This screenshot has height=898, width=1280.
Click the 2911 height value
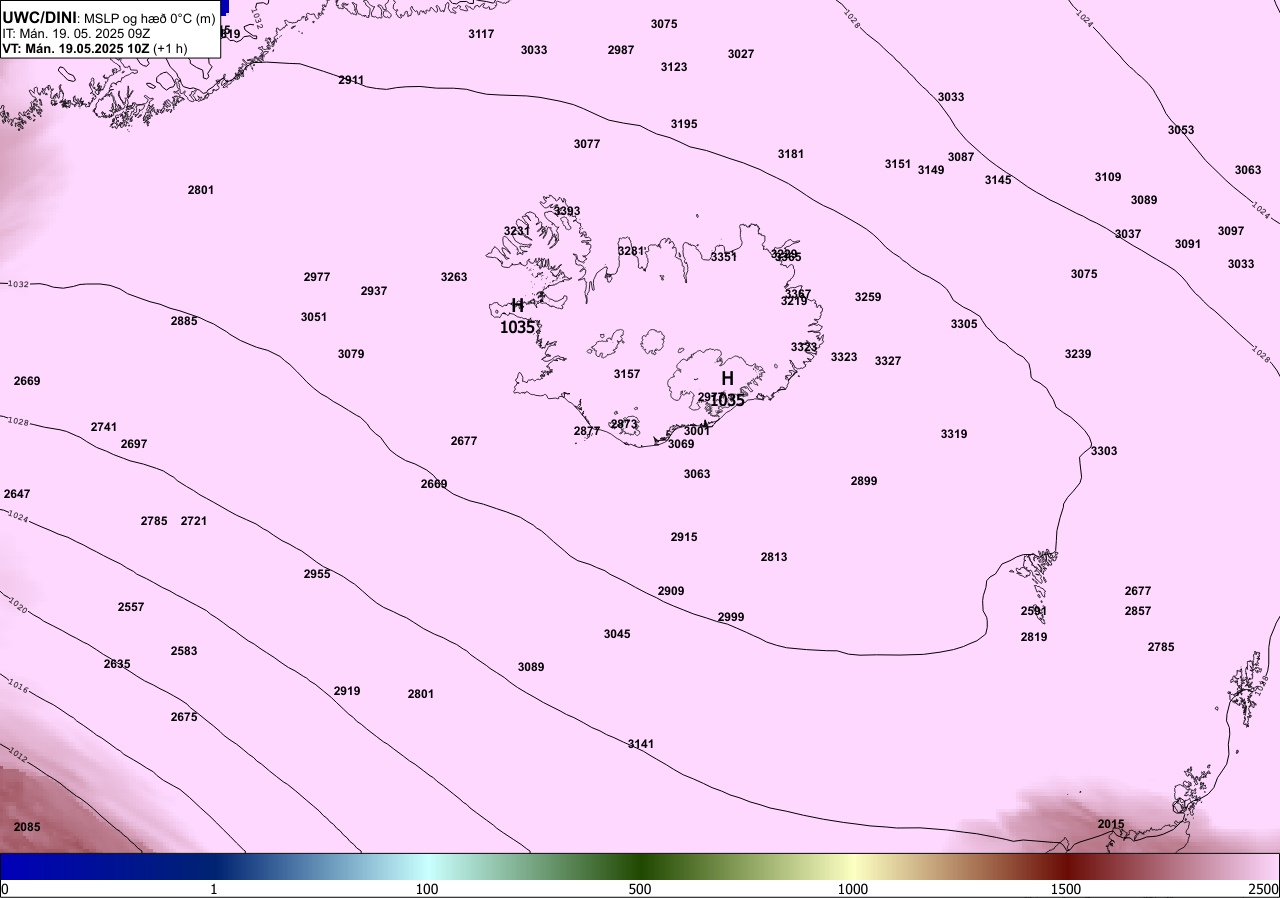351,80
